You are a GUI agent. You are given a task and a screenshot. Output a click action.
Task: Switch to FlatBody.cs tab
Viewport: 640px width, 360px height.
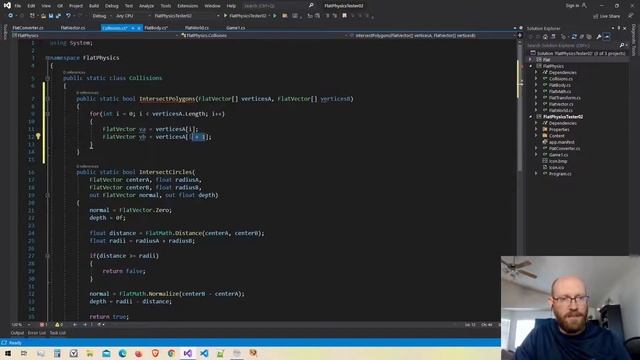pyautogui.click(x=156, y=28)
